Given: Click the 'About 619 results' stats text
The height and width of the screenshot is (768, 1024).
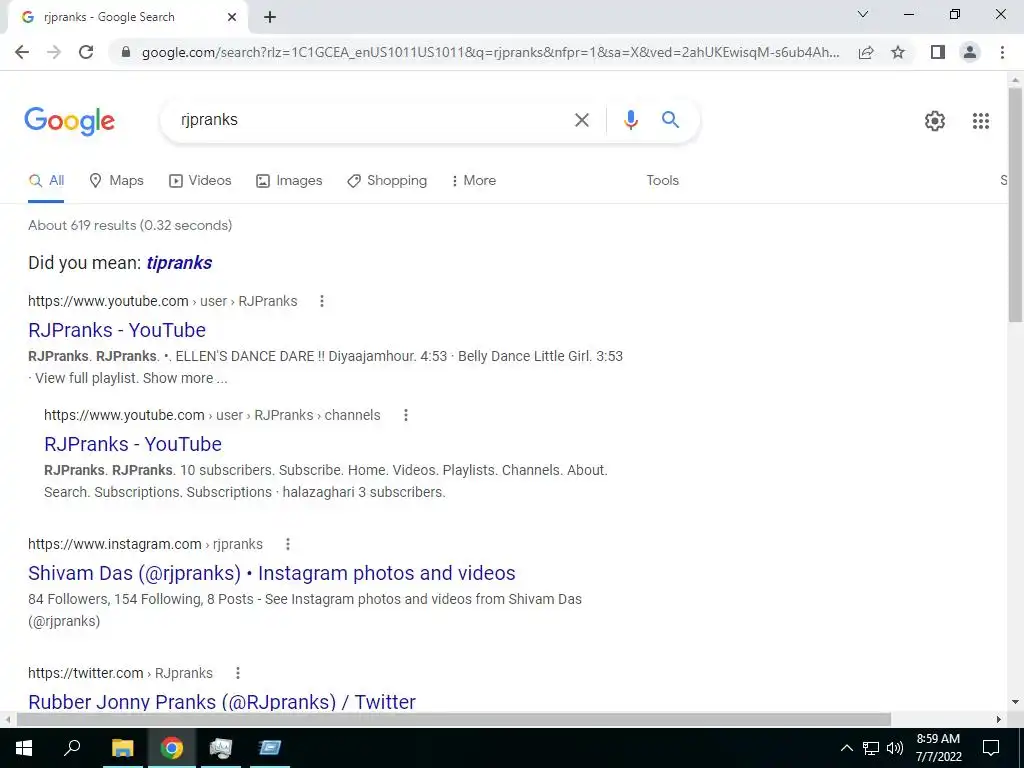Looking at the screenshot, I should (130, 225).
